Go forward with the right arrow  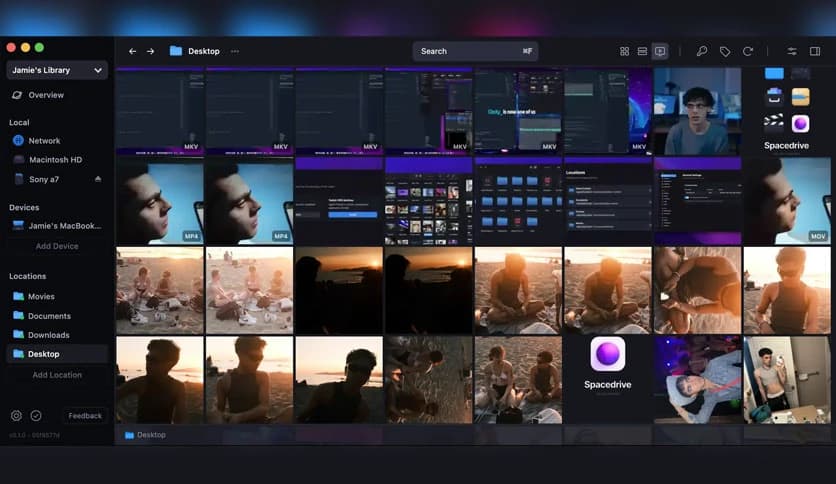[151, 51]
